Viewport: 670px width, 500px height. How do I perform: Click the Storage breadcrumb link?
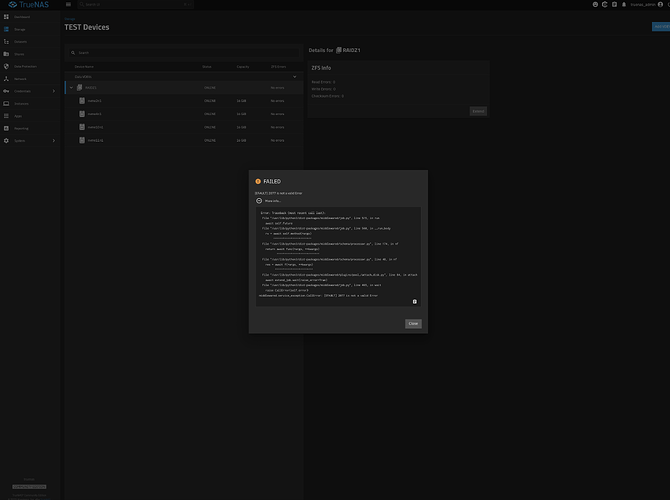70,19
